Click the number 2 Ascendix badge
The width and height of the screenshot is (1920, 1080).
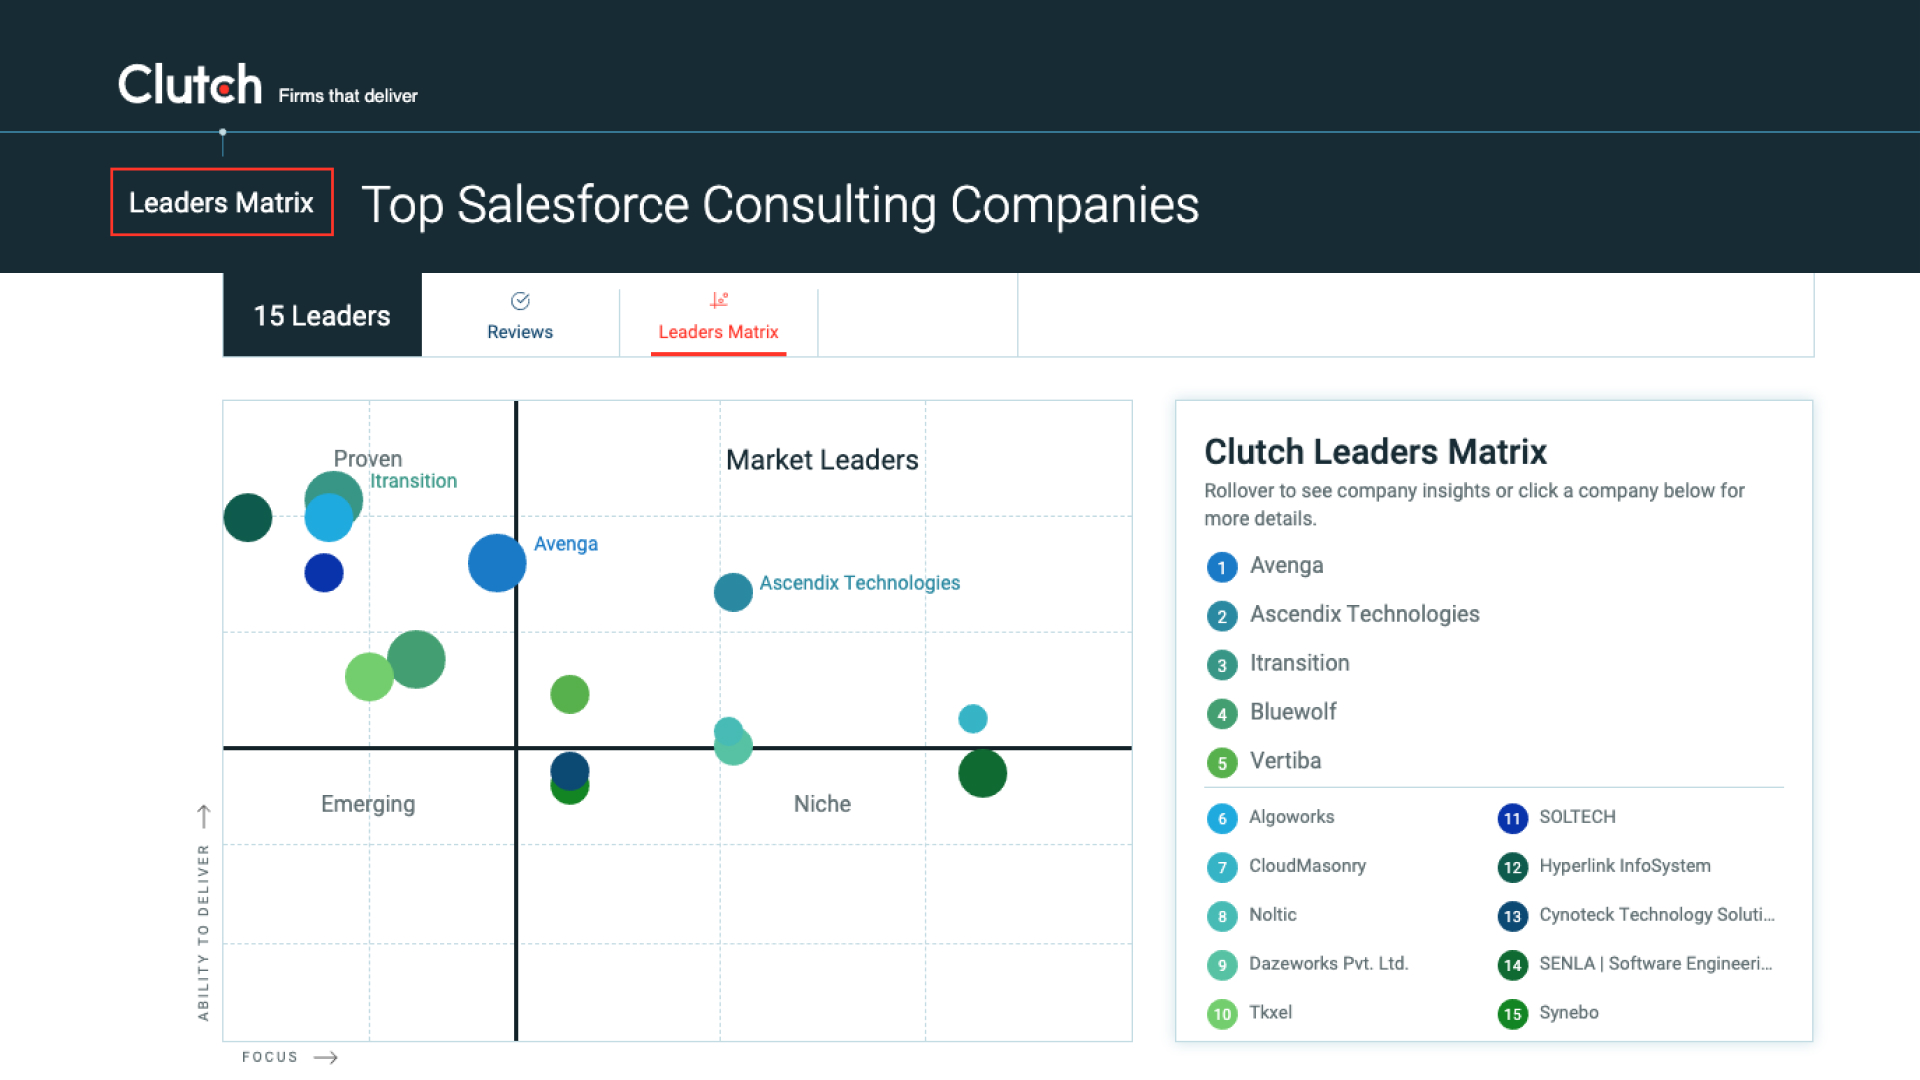(1221, 616)
